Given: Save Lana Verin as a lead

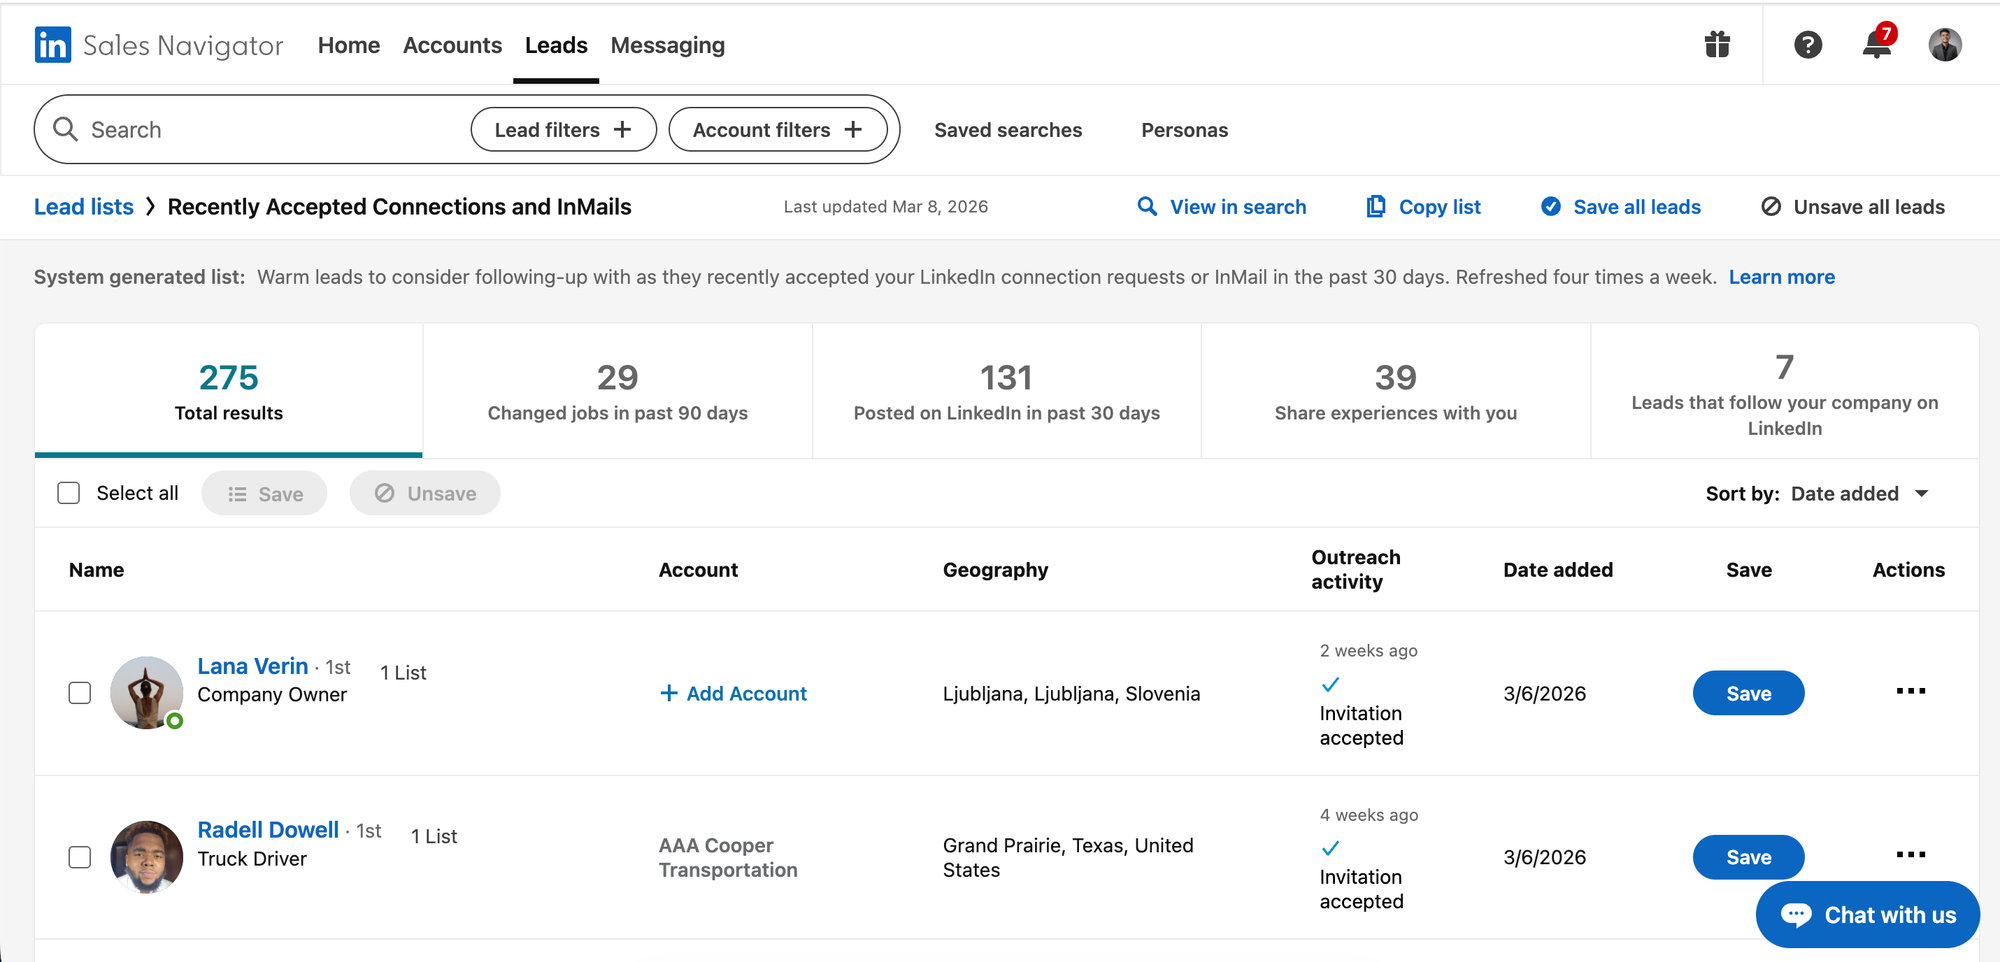Looking at the screenshot, I should tap(1748, 693).
